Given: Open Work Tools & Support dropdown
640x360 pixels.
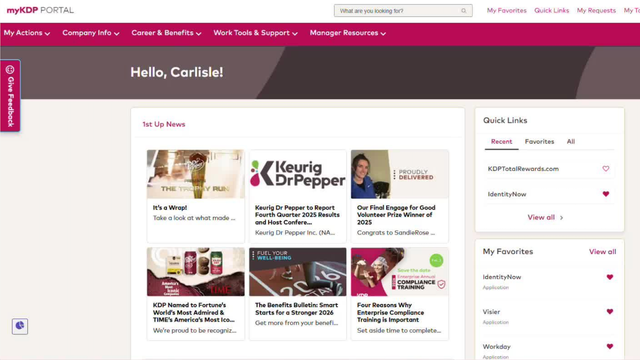Looking at the screenshot, I should pos(255,33).
